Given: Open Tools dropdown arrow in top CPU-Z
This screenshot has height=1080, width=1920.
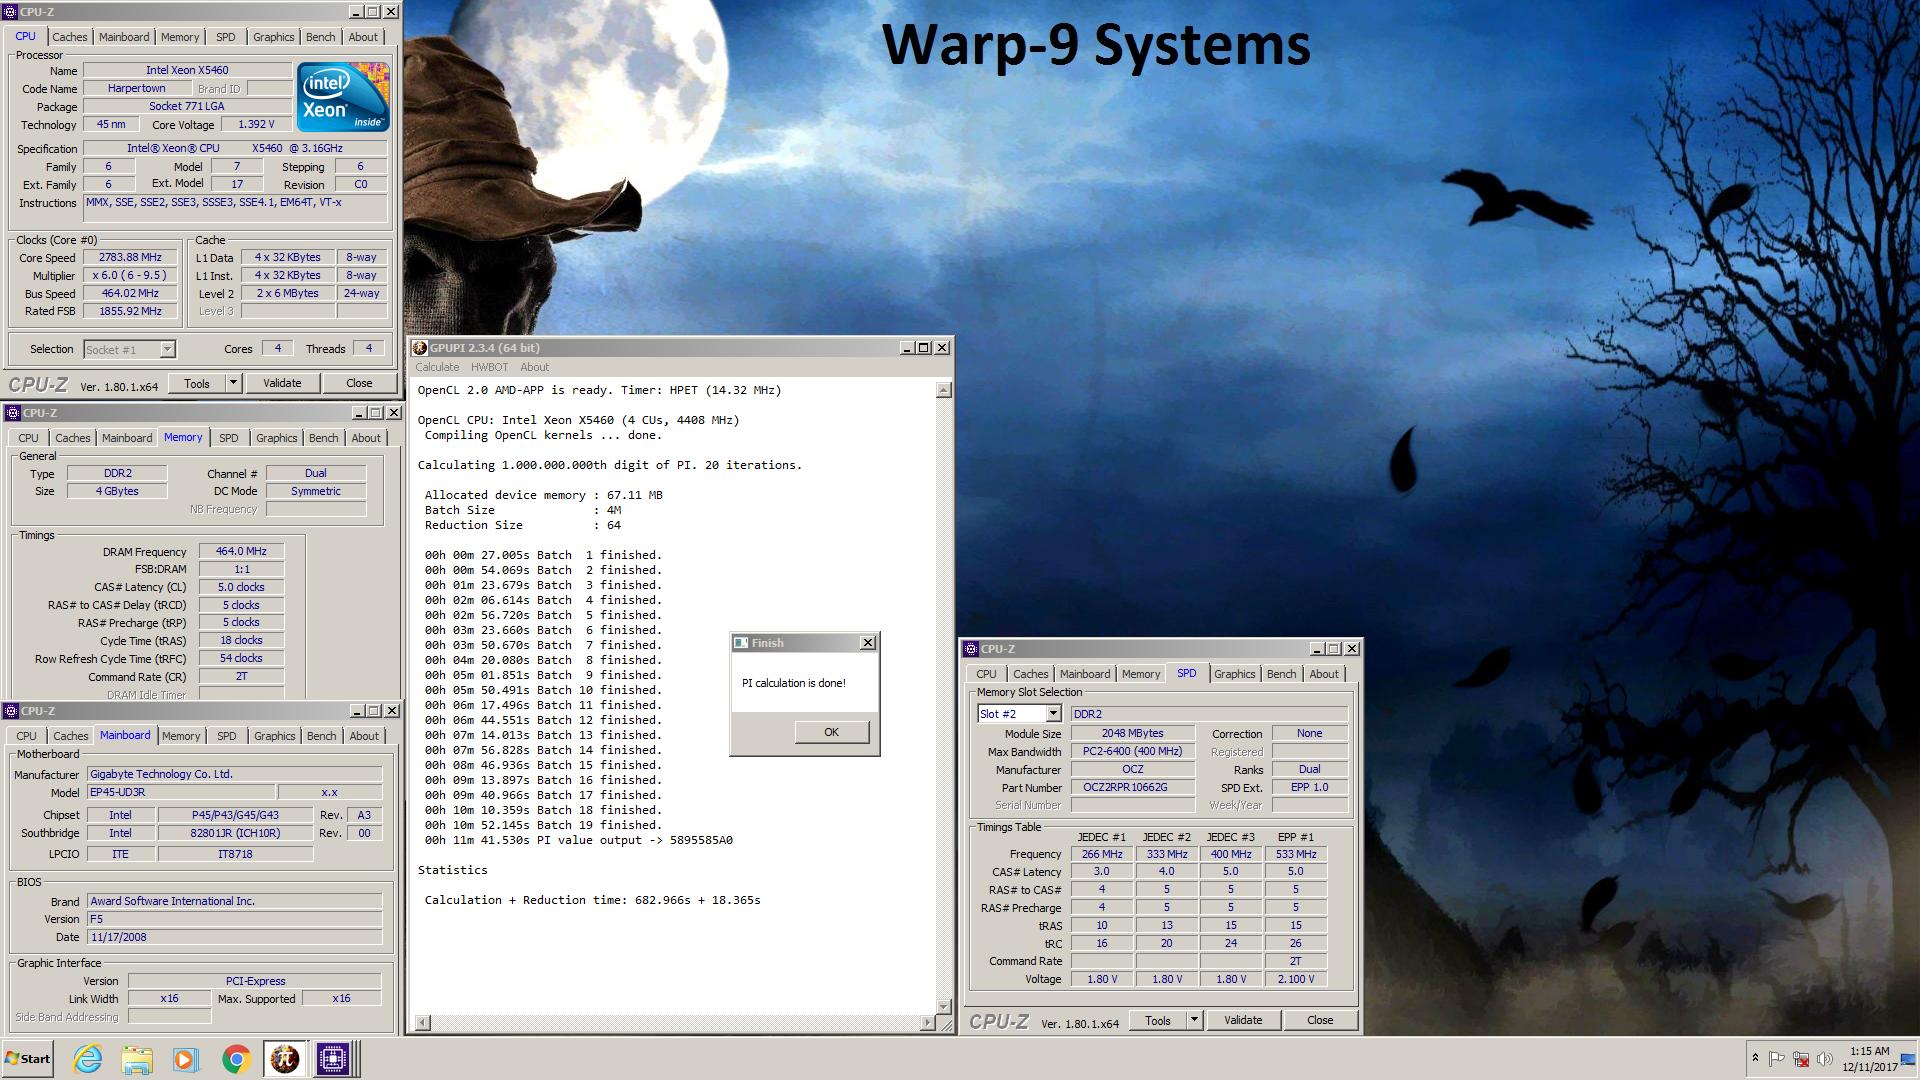Looking at the screenshot, I should click(233, 383).
